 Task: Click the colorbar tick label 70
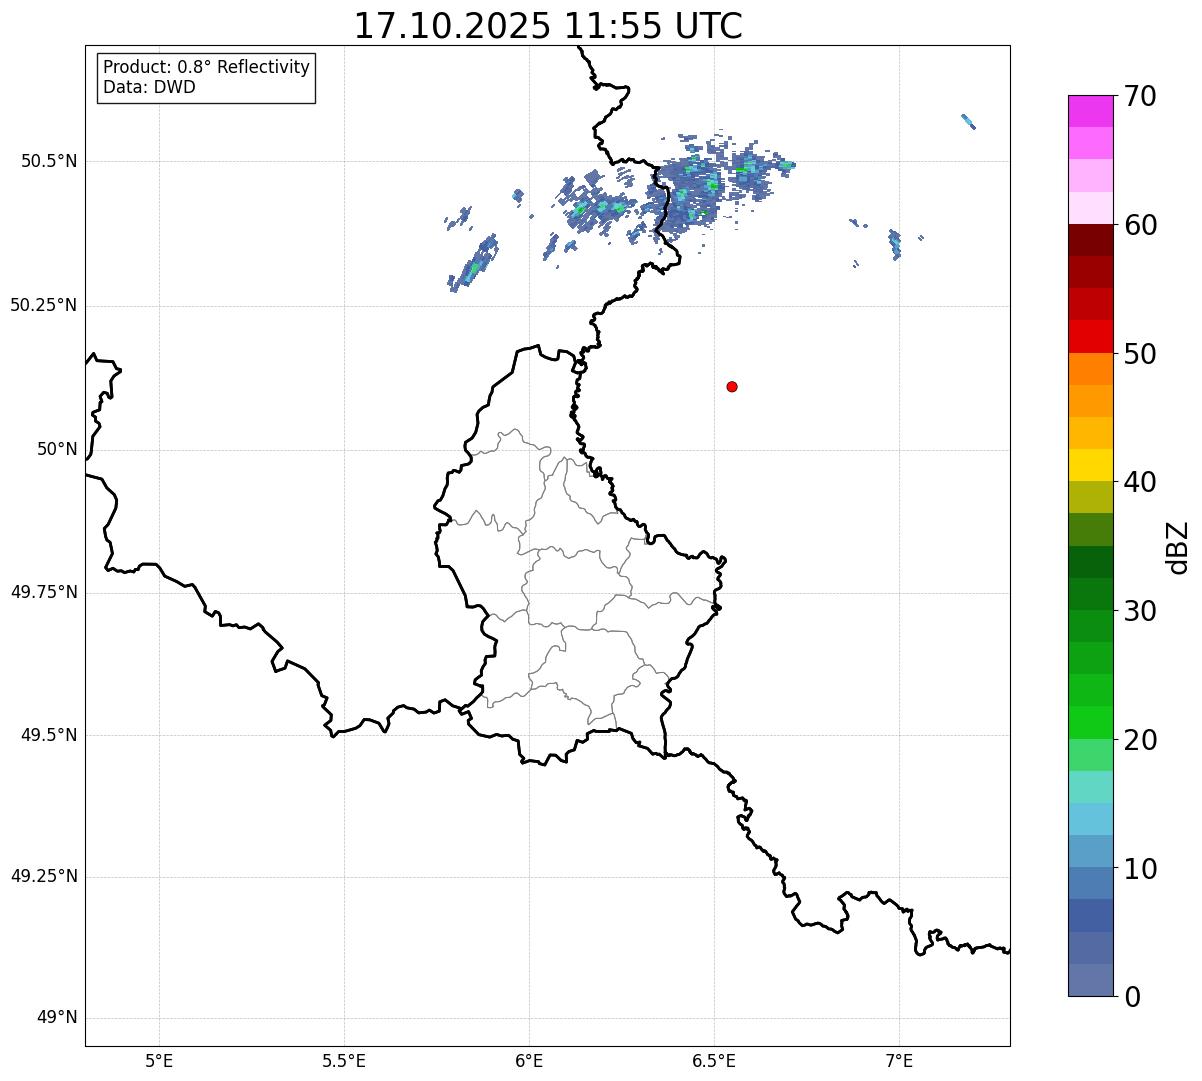pyautogui.click(x=1140, y=97)
